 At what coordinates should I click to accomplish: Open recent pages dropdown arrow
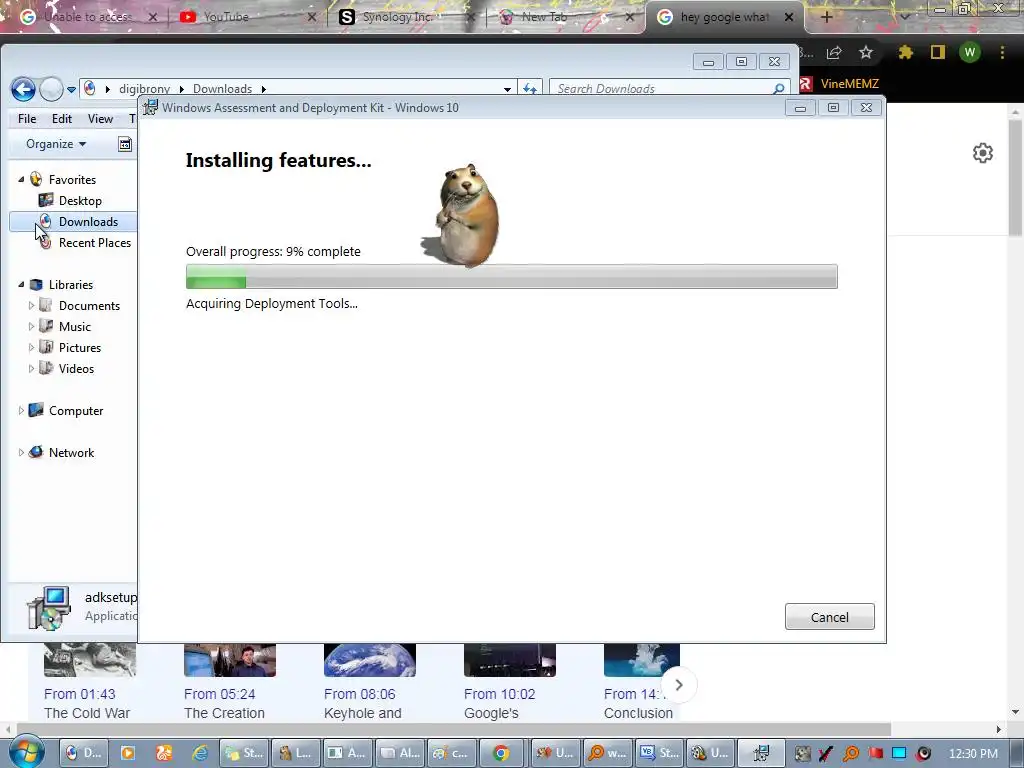(71, 89)
